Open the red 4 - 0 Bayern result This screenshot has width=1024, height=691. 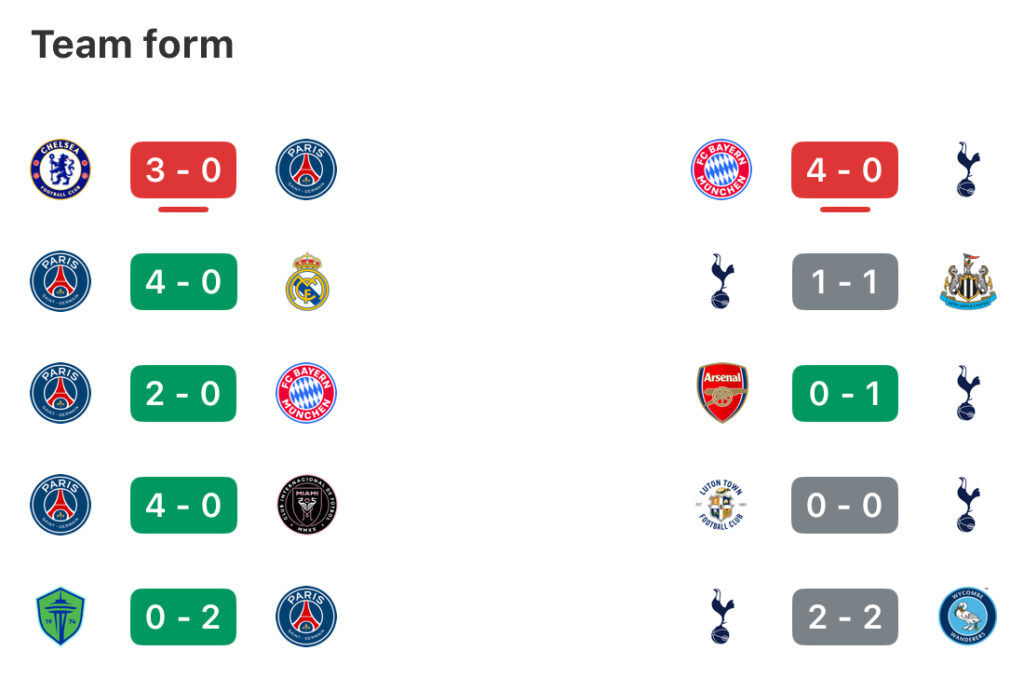[845, 170]
